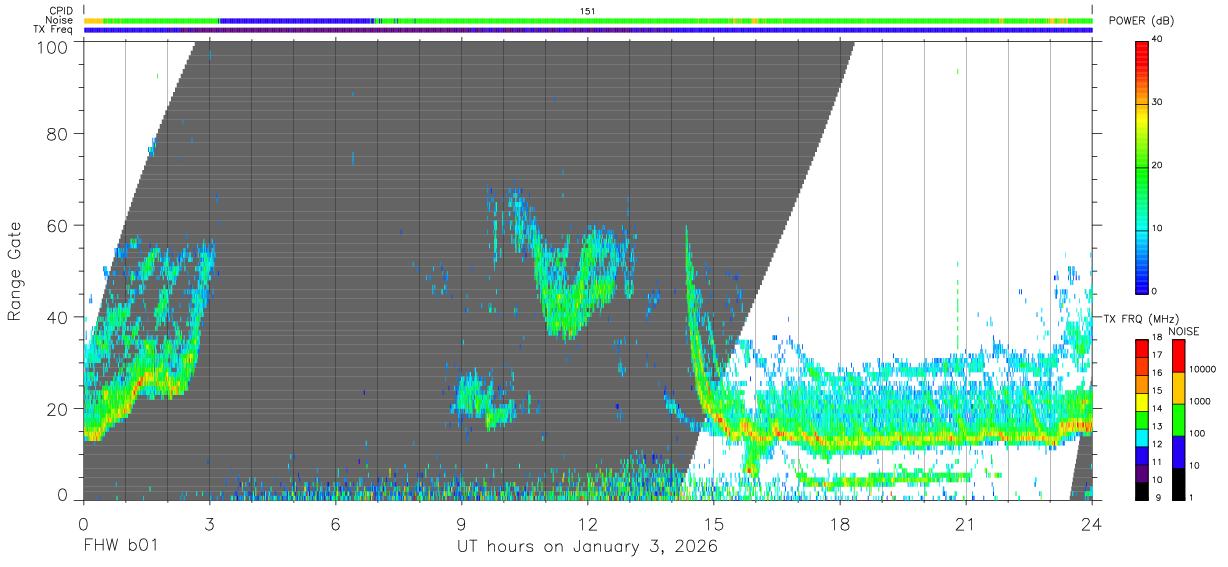Screen dimensions: 1228x567
Task: Click the 20 label on power scale
Action: [x=1157, y=165]
